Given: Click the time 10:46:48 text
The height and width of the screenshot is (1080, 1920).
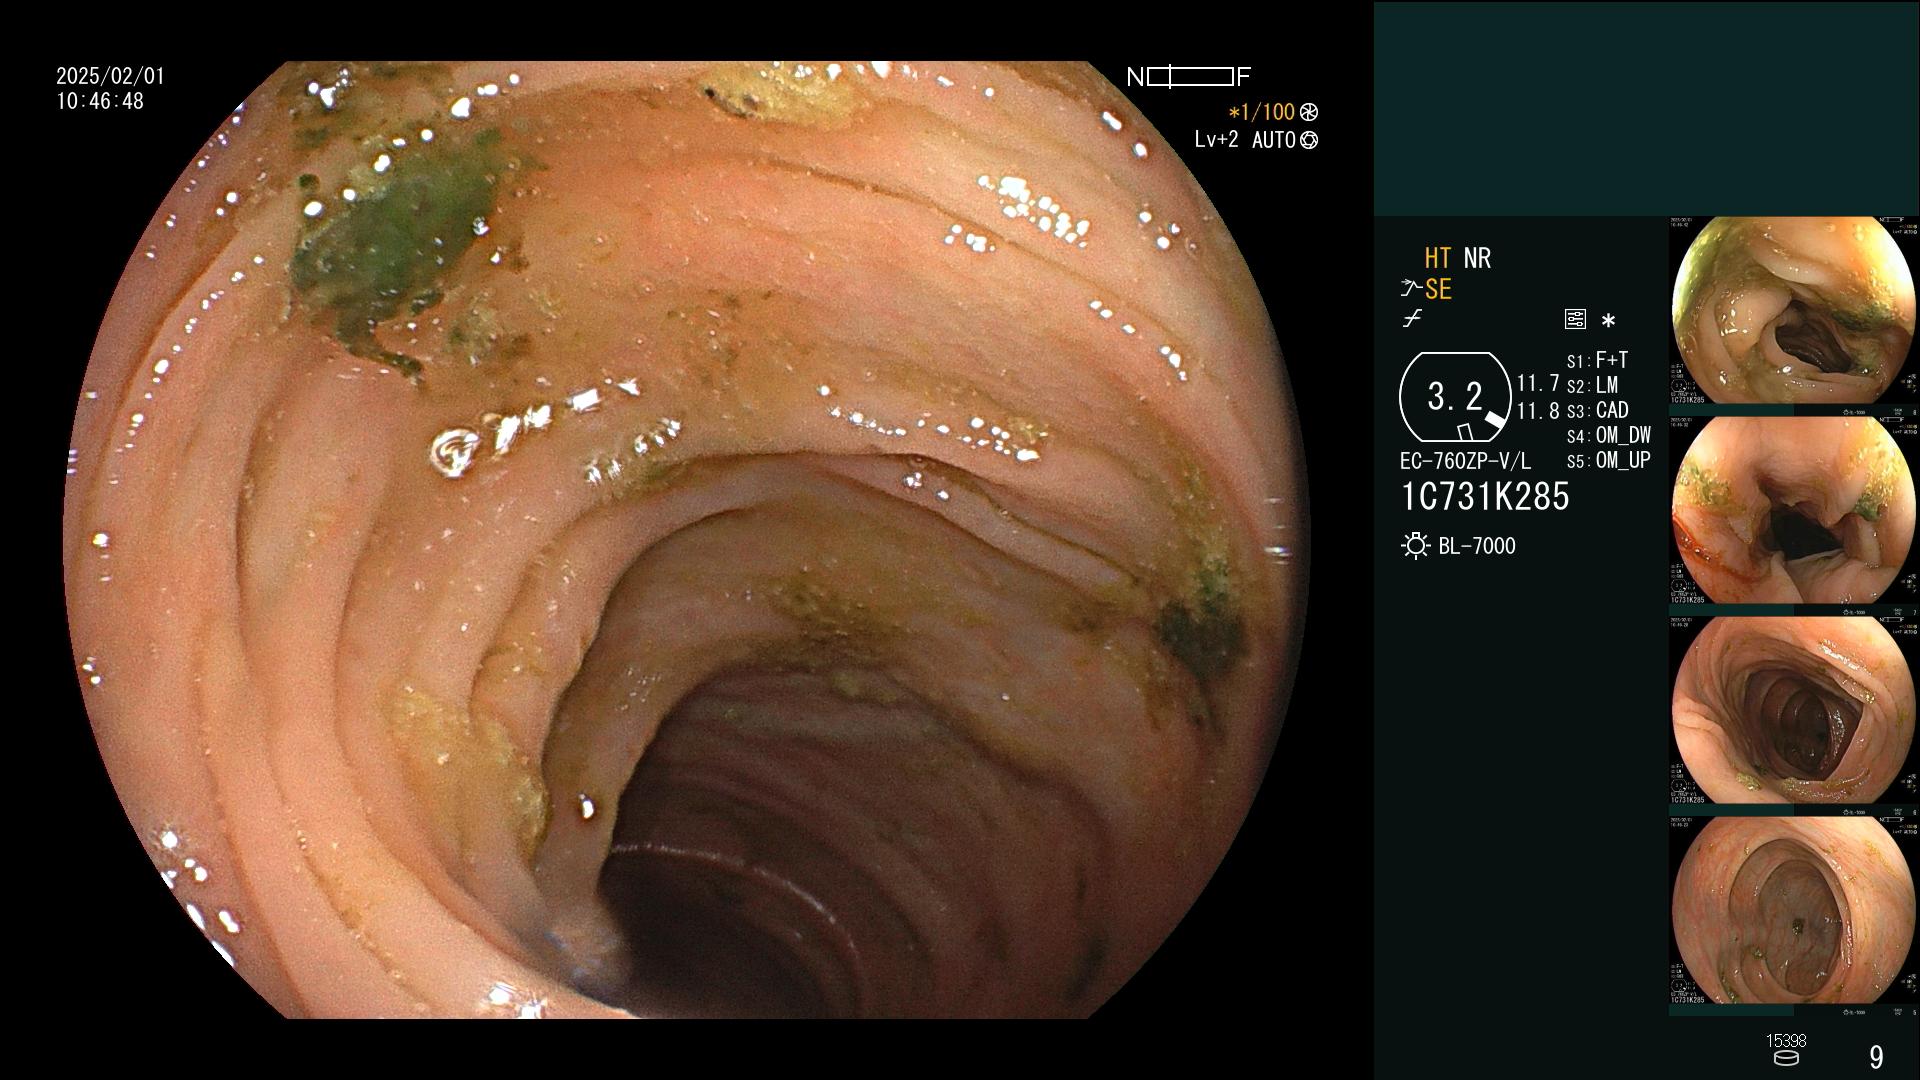Looking at the screenshot, I should [x=100, y=101].
